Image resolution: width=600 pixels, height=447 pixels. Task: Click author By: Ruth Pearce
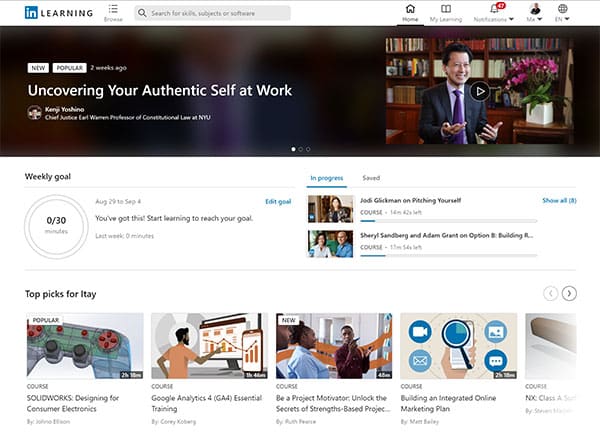[296, 422]
